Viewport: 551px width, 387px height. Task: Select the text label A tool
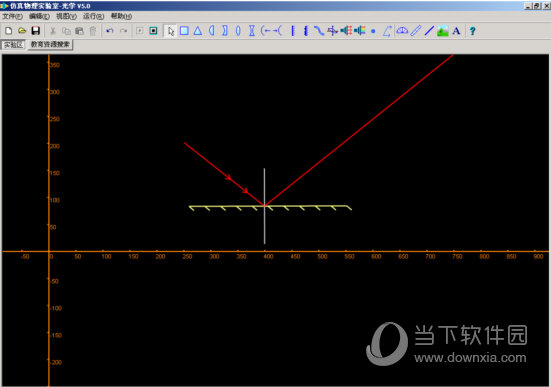click(x=456, y=31)
